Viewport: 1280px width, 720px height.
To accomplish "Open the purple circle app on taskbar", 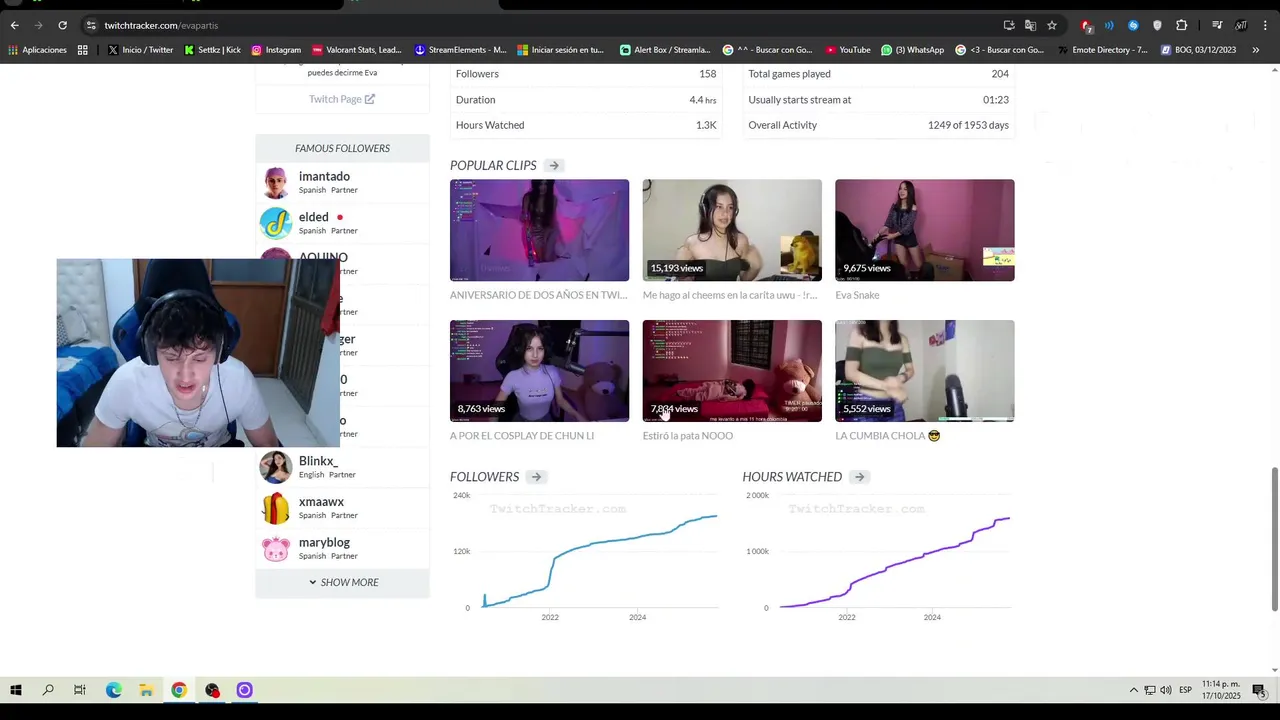I will coord(244,690).
